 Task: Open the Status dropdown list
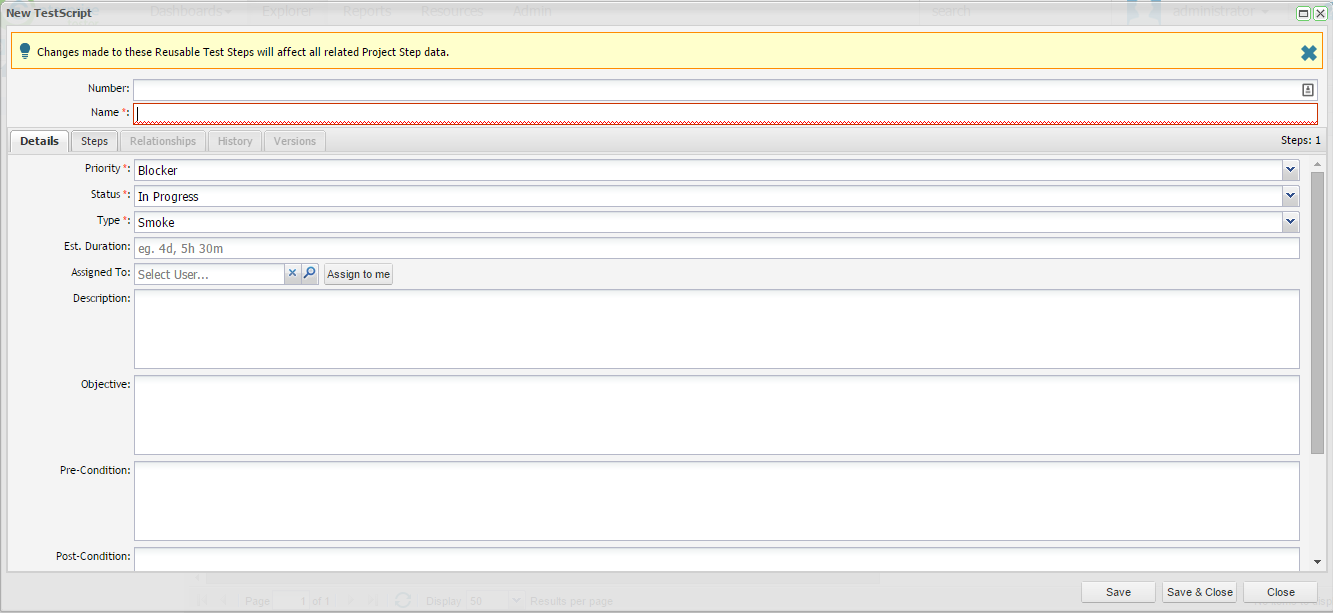point(1290,196)
